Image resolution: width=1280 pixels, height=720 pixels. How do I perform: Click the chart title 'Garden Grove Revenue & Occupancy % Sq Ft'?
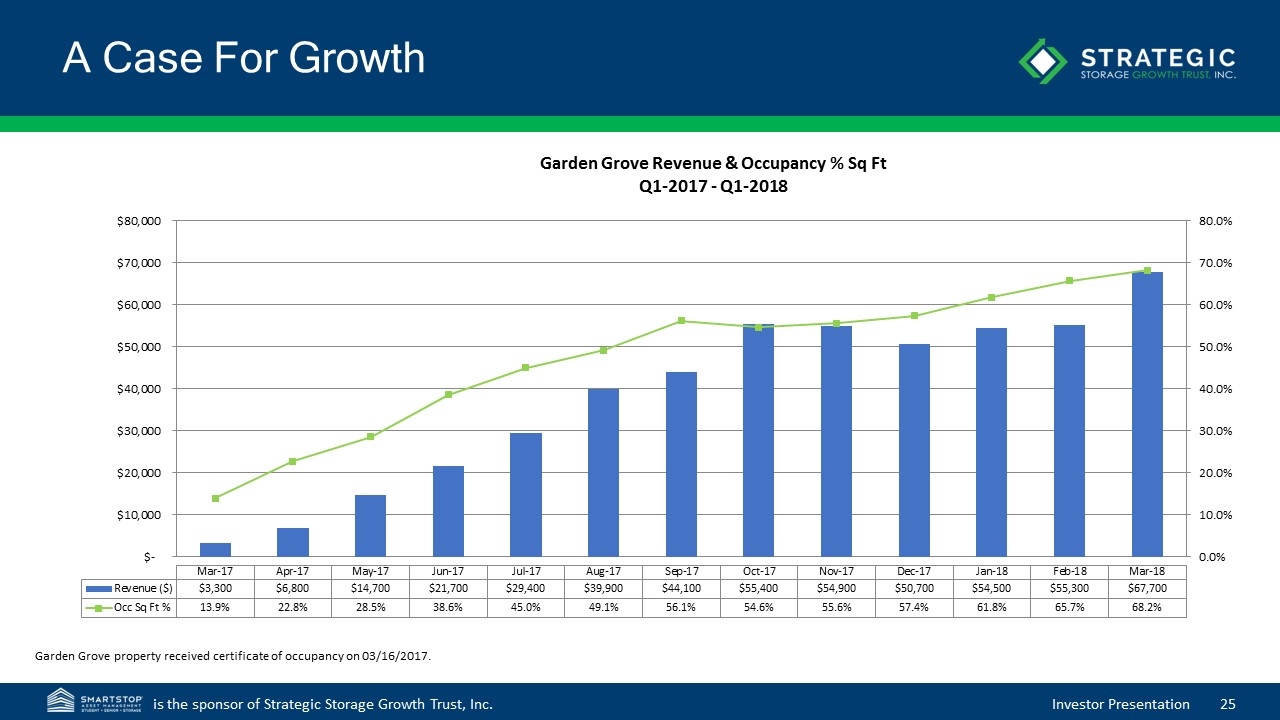tap(714, 164)
